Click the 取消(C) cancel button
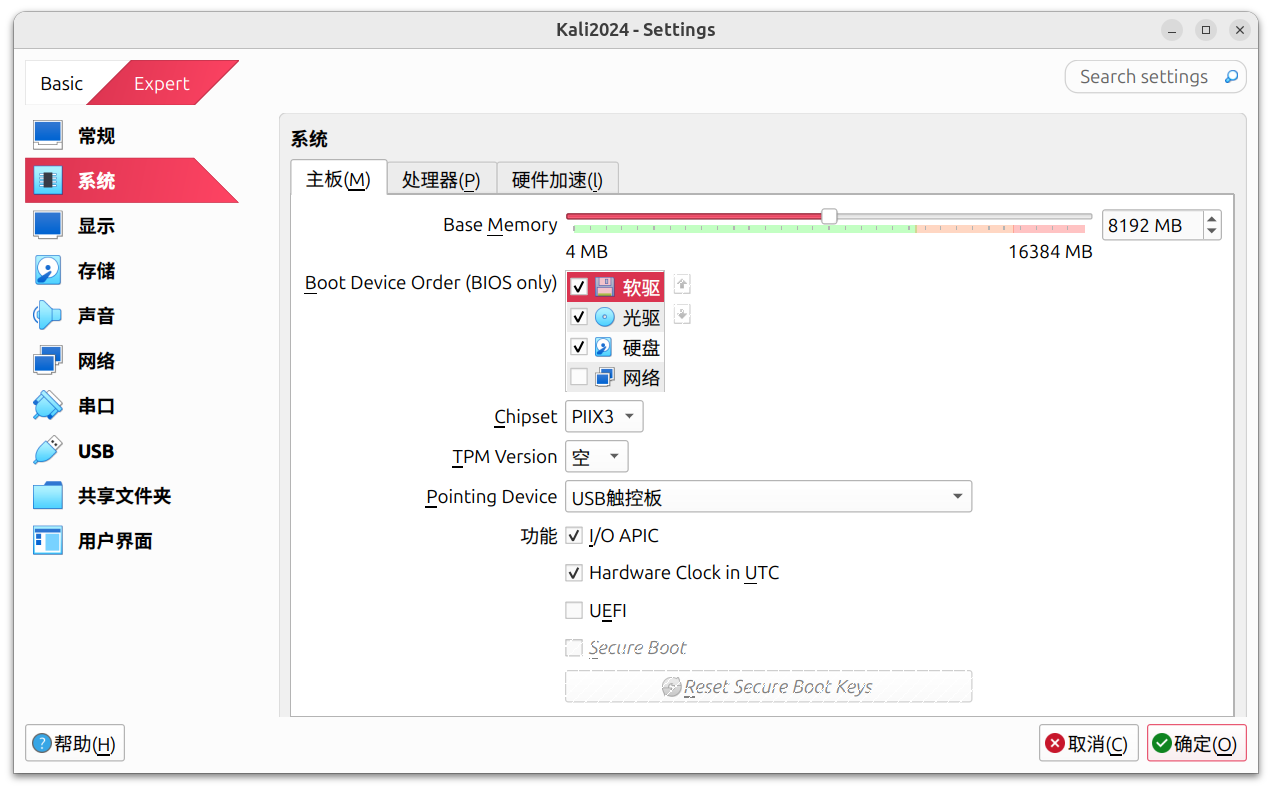Image resolution: width=1272 pixels, height=790 pixels. point(1088,743)
